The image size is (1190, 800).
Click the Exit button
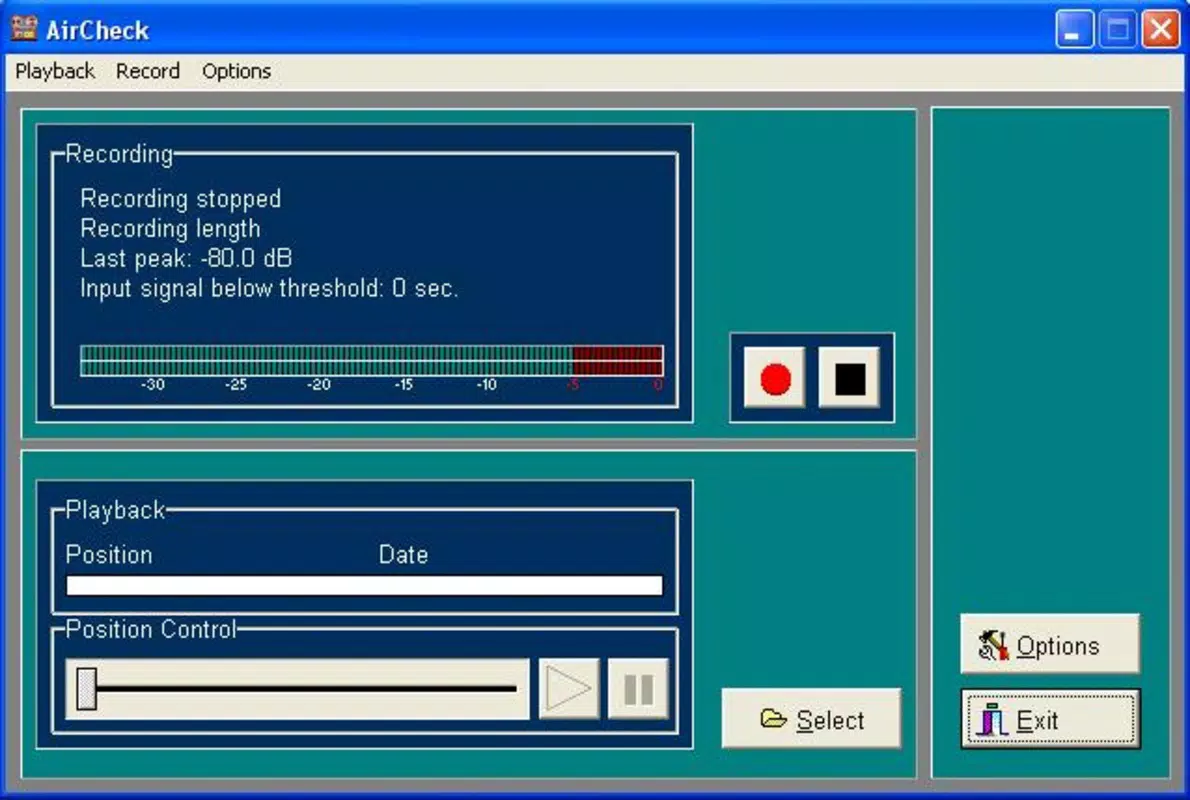[x=1050, y=719]
